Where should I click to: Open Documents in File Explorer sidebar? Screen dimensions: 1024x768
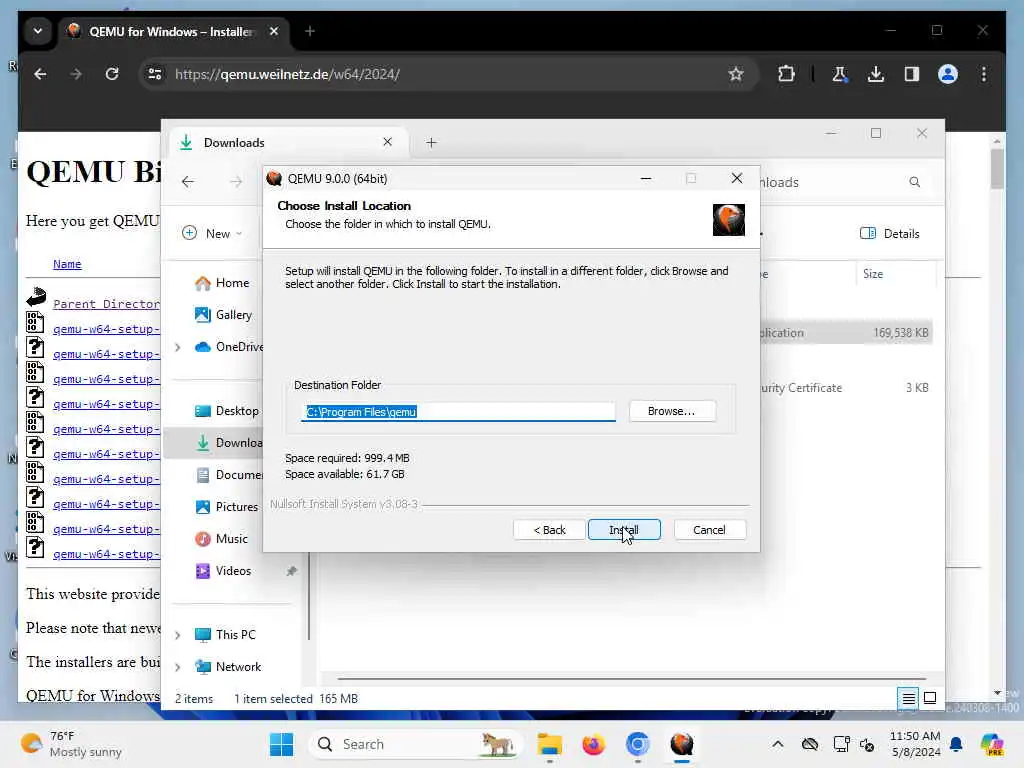pos(229,475)
